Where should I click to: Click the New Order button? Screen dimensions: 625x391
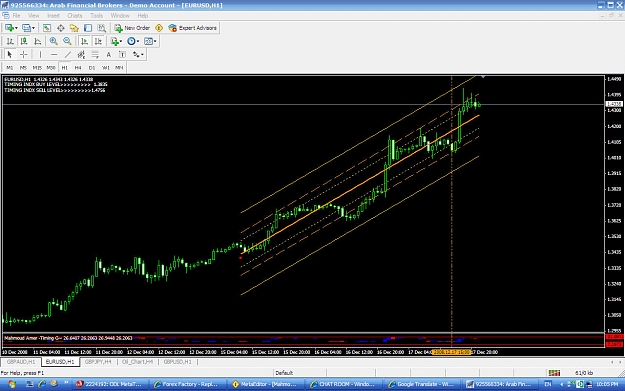pyautogui.click(x=132, y=28)
